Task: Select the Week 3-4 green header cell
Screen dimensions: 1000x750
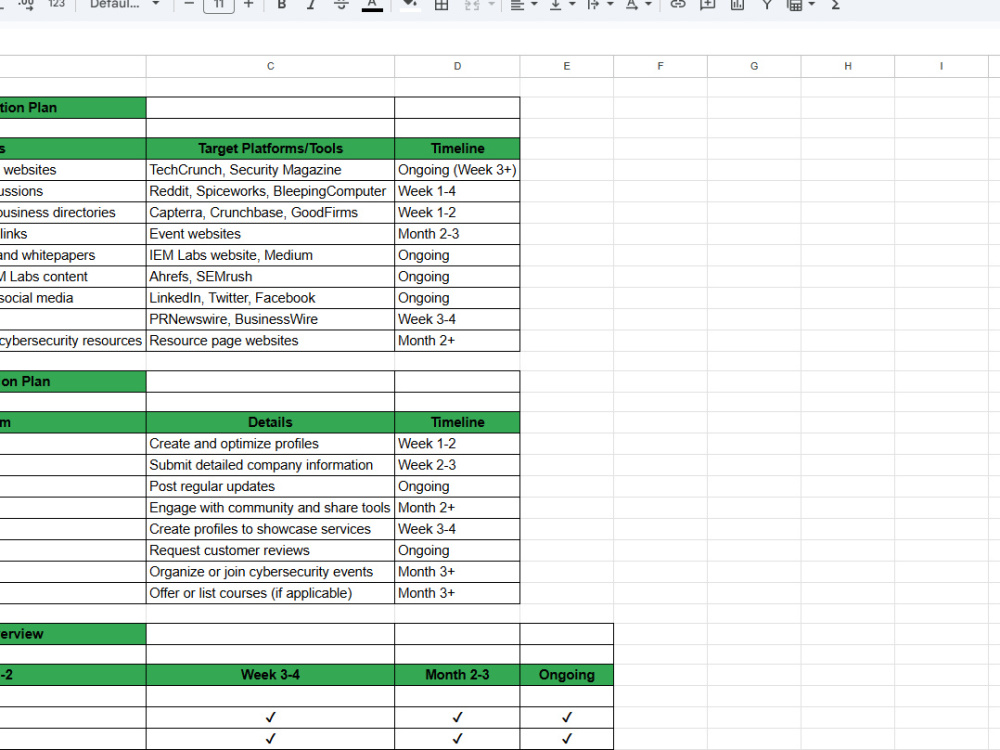Action: click(x=270, y=675)
